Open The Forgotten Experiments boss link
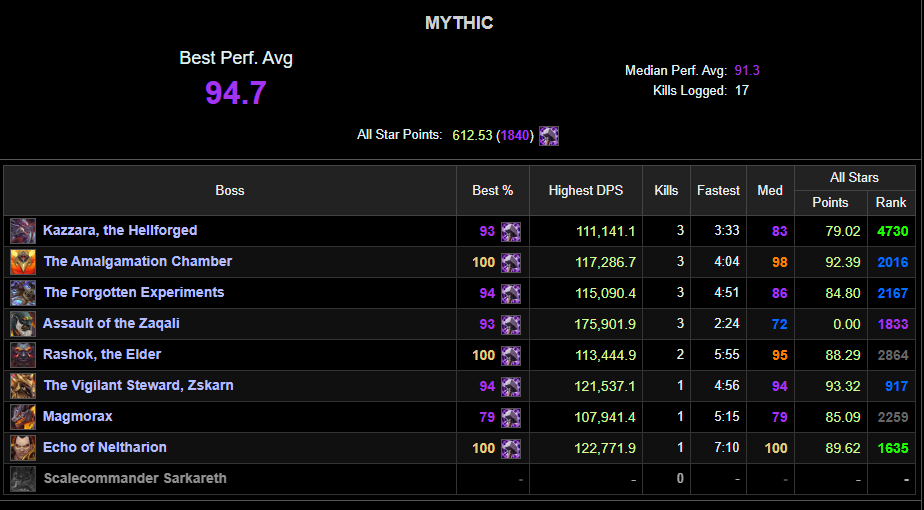 pos(133,293)
